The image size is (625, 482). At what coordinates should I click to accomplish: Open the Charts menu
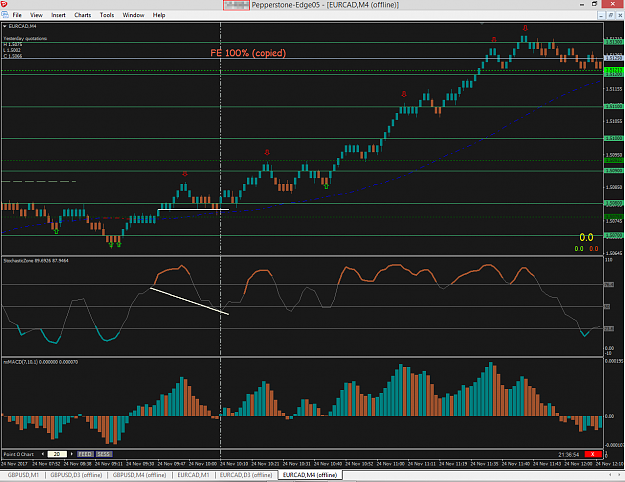click(x=83, y=15)
